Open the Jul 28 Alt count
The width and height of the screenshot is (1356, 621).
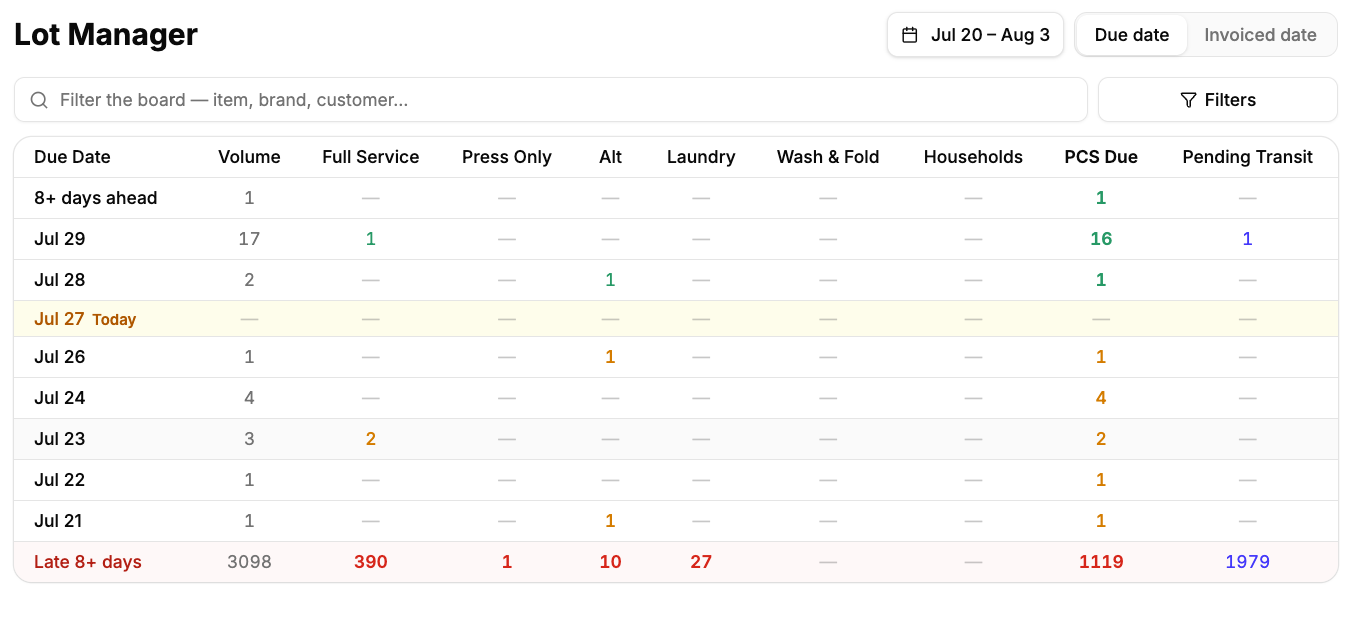pyautogui.click(x=610, y=280)
